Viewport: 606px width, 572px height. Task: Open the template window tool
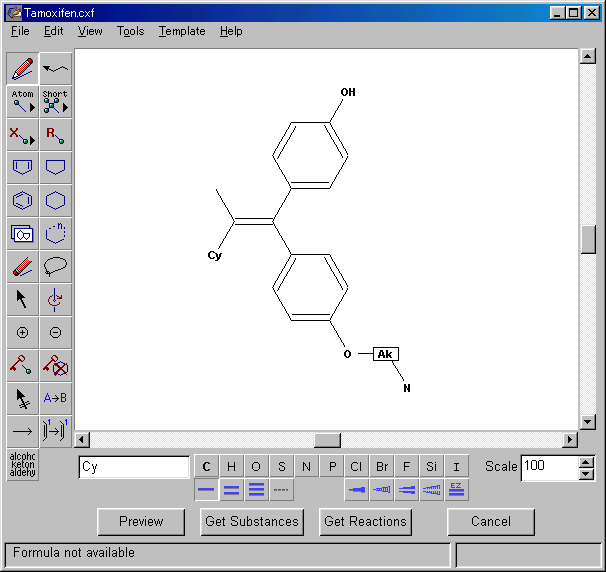pos(22,233)
